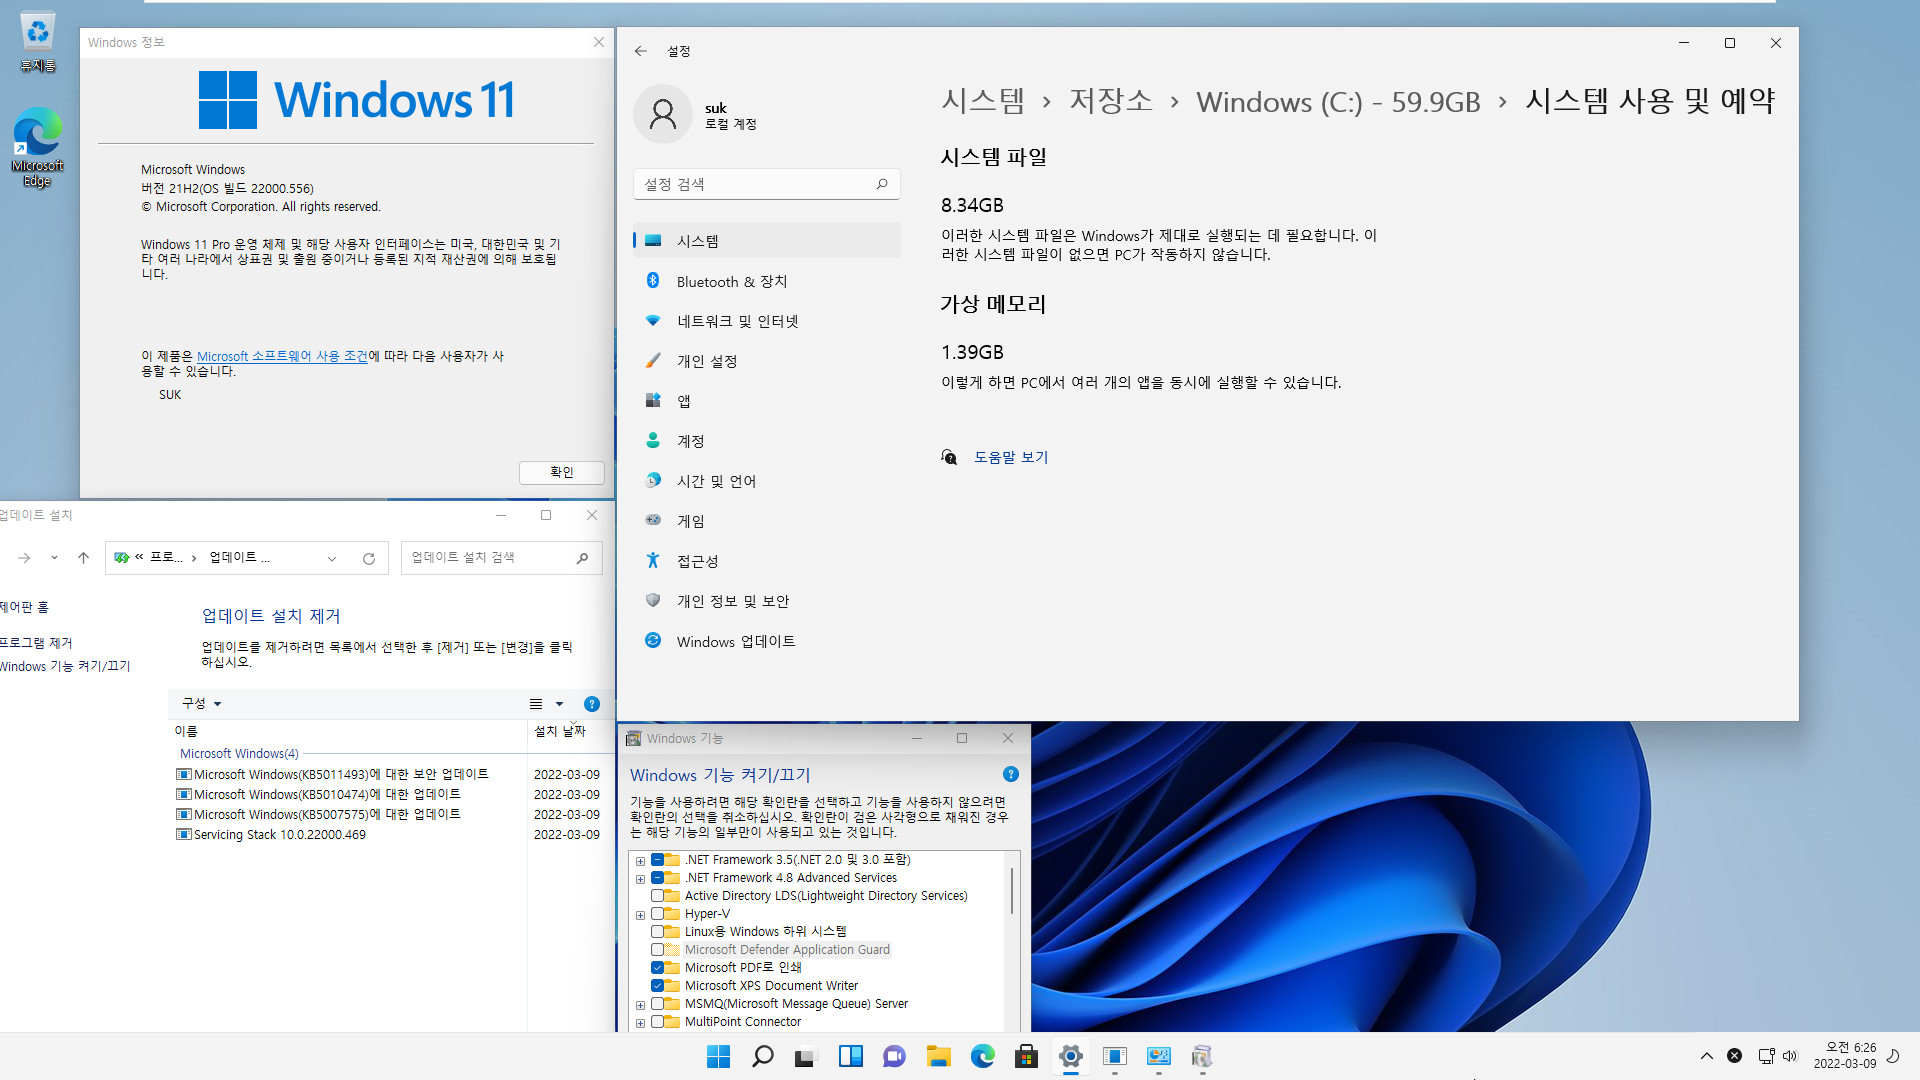
Task: Open the Microsoft Edge desktop shortcut
Action: click(38, 148)
